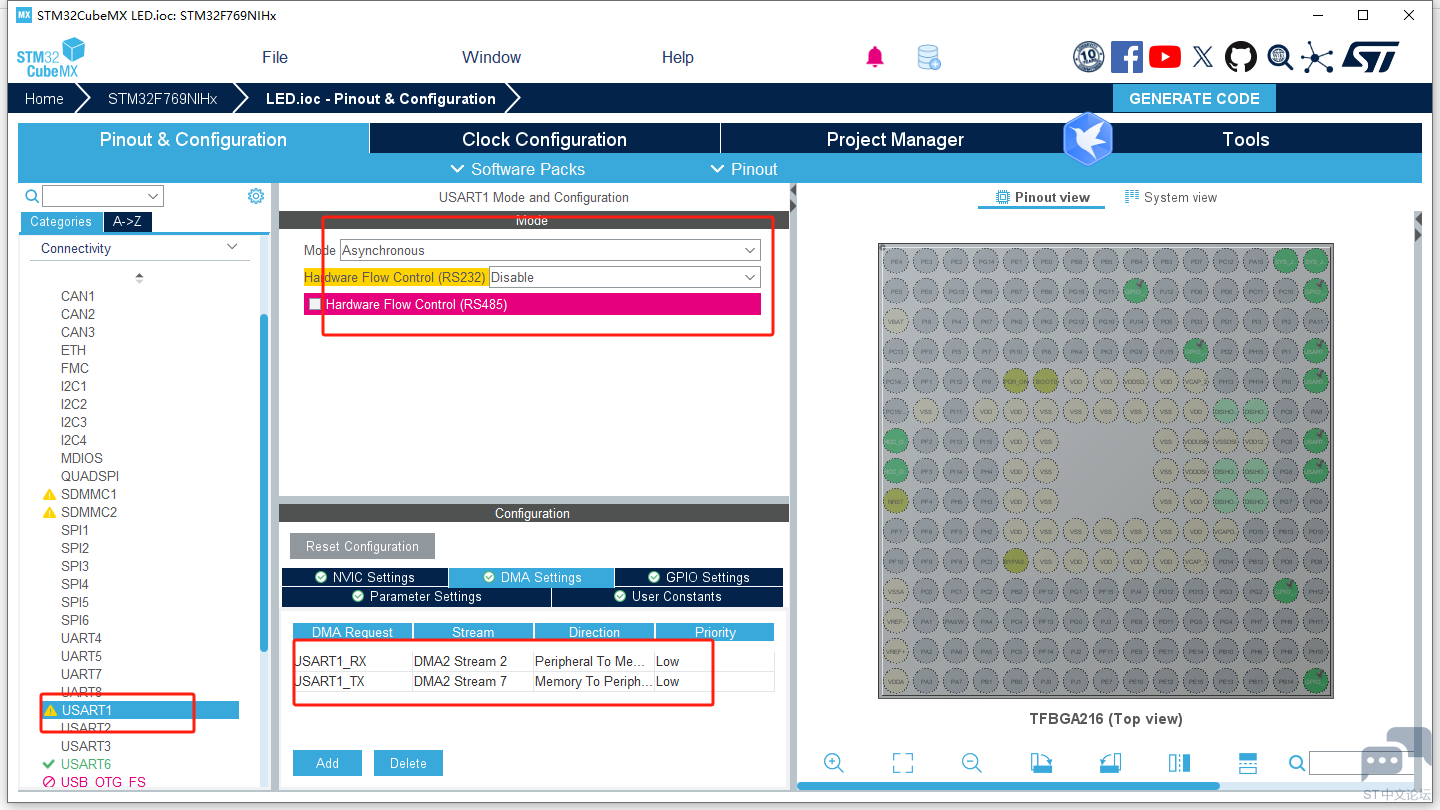Click the sort arrows under Connectivity
Viewport: 1440px width, 810px height.
[139, 277]
